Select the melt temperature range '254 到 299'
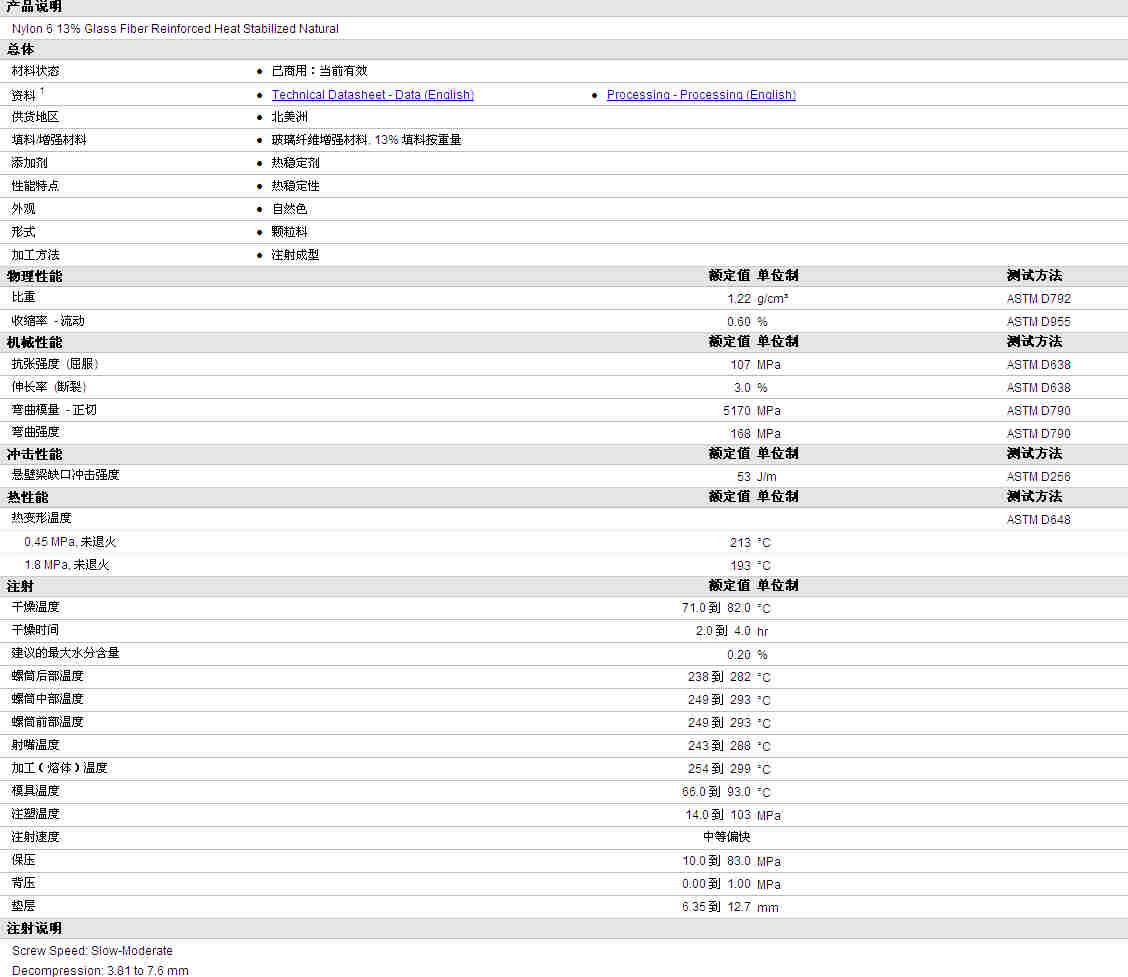Image resolution: width=1128 pixels, height=977 pixels. click(719, 769)
